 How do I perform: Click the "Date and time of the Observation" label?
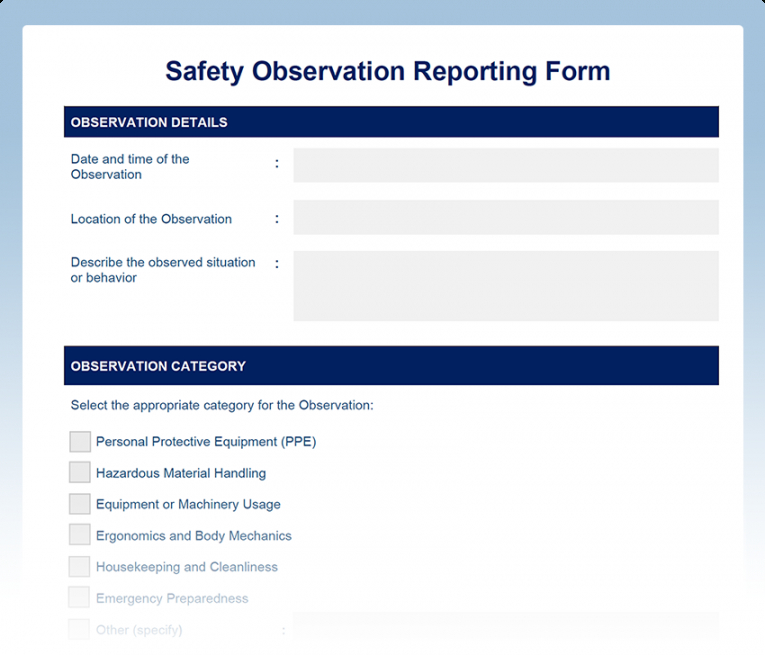[x=130, y=166]
